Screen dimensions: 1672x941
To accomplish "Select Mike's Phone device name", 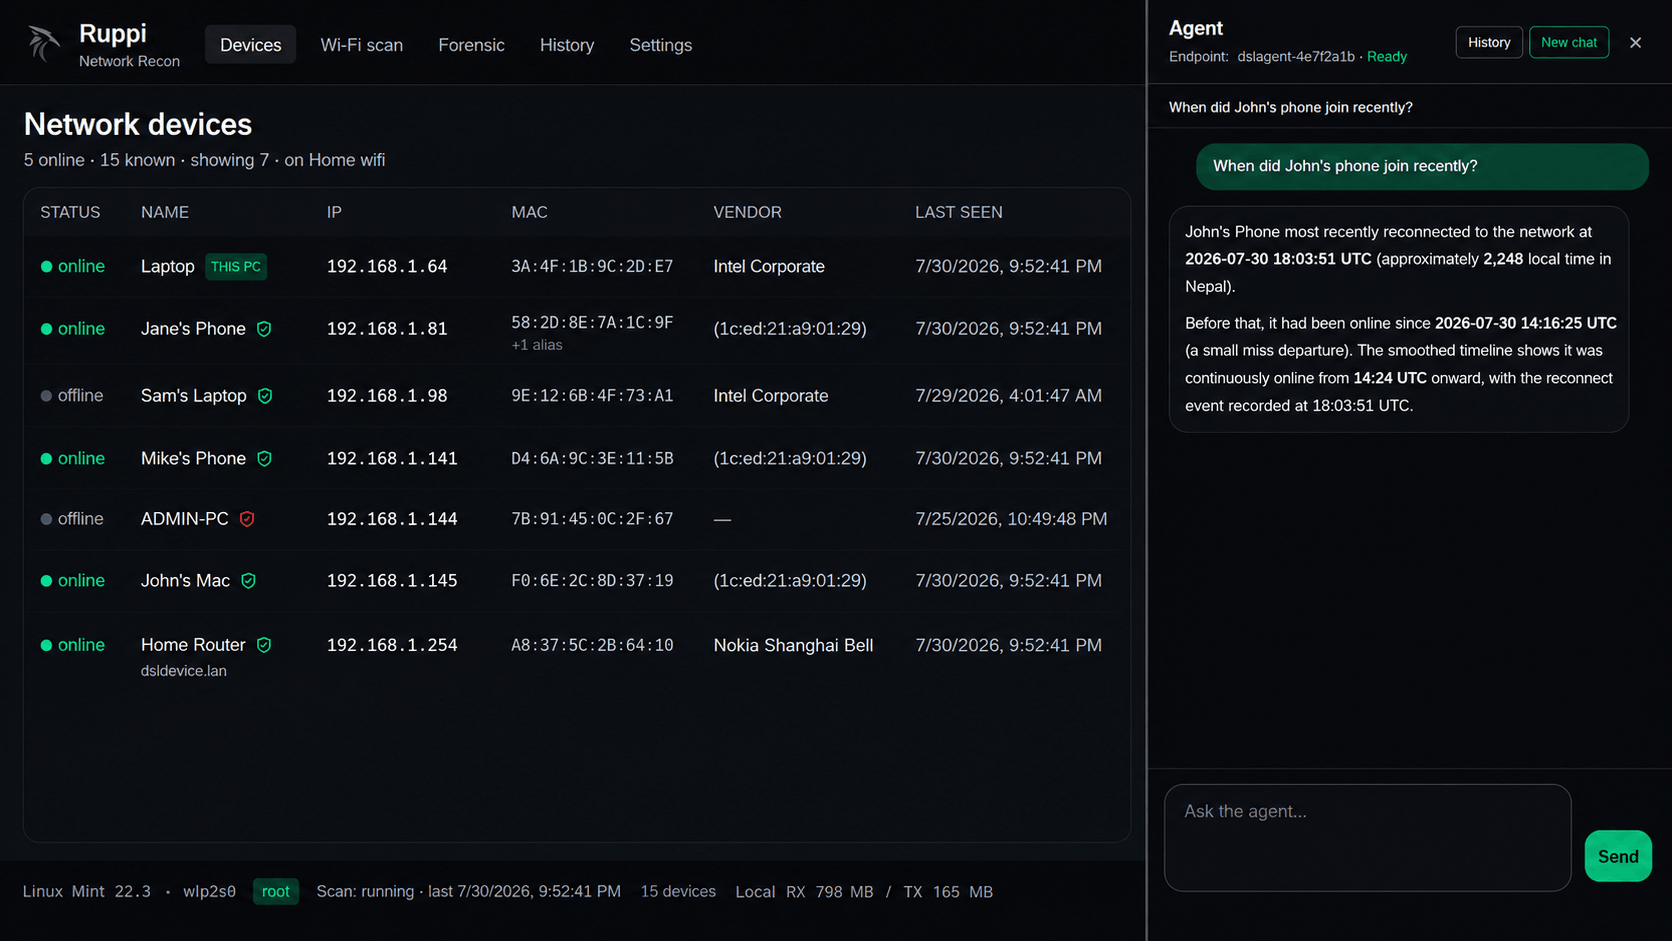I will point(193,459).
